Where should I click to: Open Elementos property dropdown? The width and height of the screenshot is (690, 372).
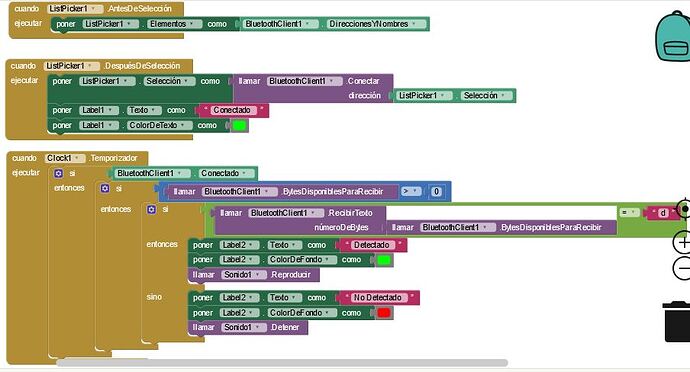[174, 24]
